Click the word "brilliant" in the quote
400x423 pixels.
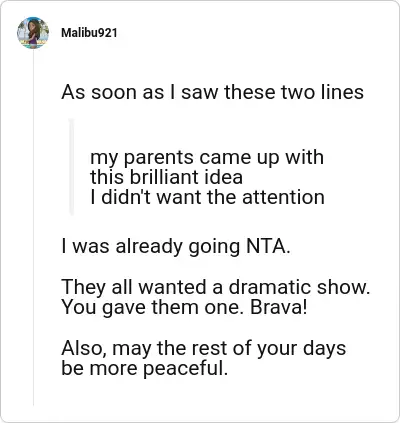162,177
